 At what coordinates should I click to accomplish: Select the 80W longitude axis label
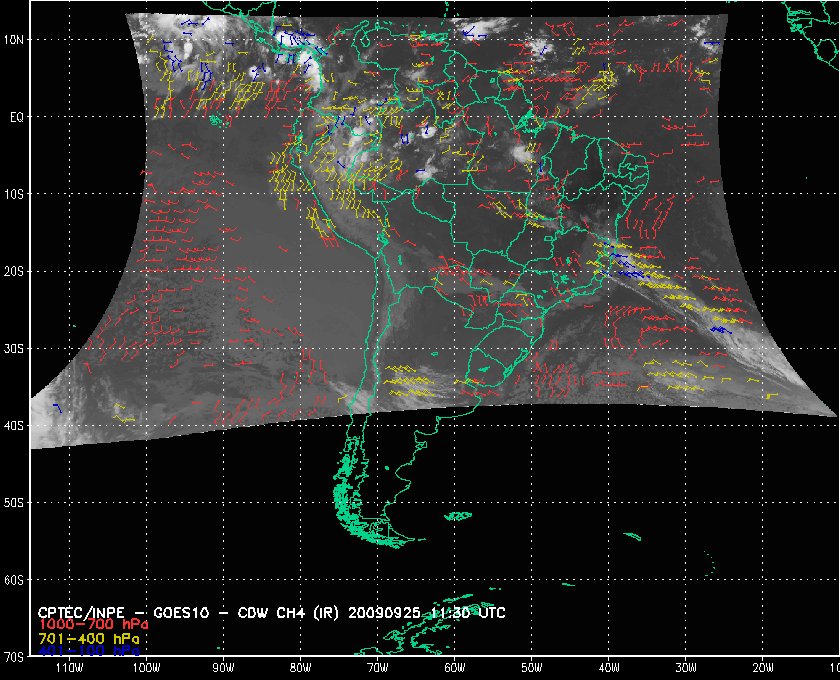[300, 668]
